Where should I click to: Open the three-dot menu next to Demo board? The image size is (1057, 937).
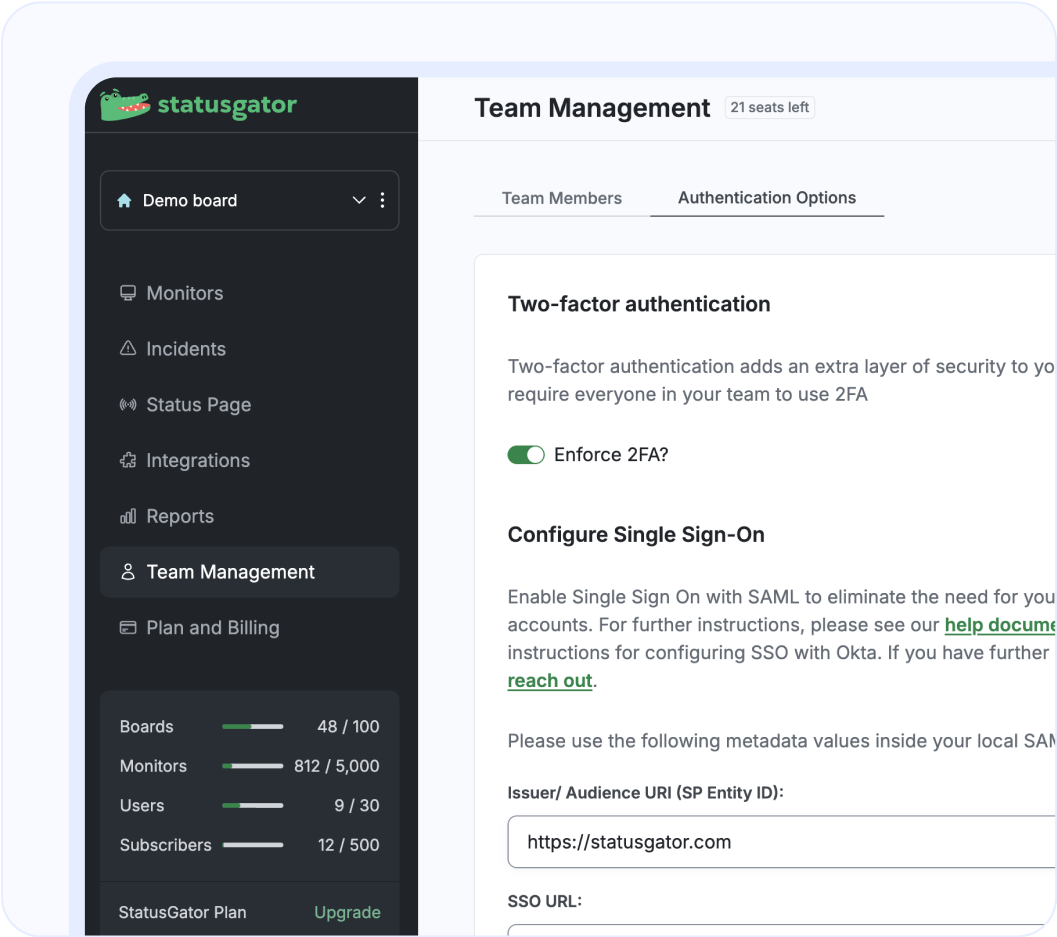coord(382,200)
